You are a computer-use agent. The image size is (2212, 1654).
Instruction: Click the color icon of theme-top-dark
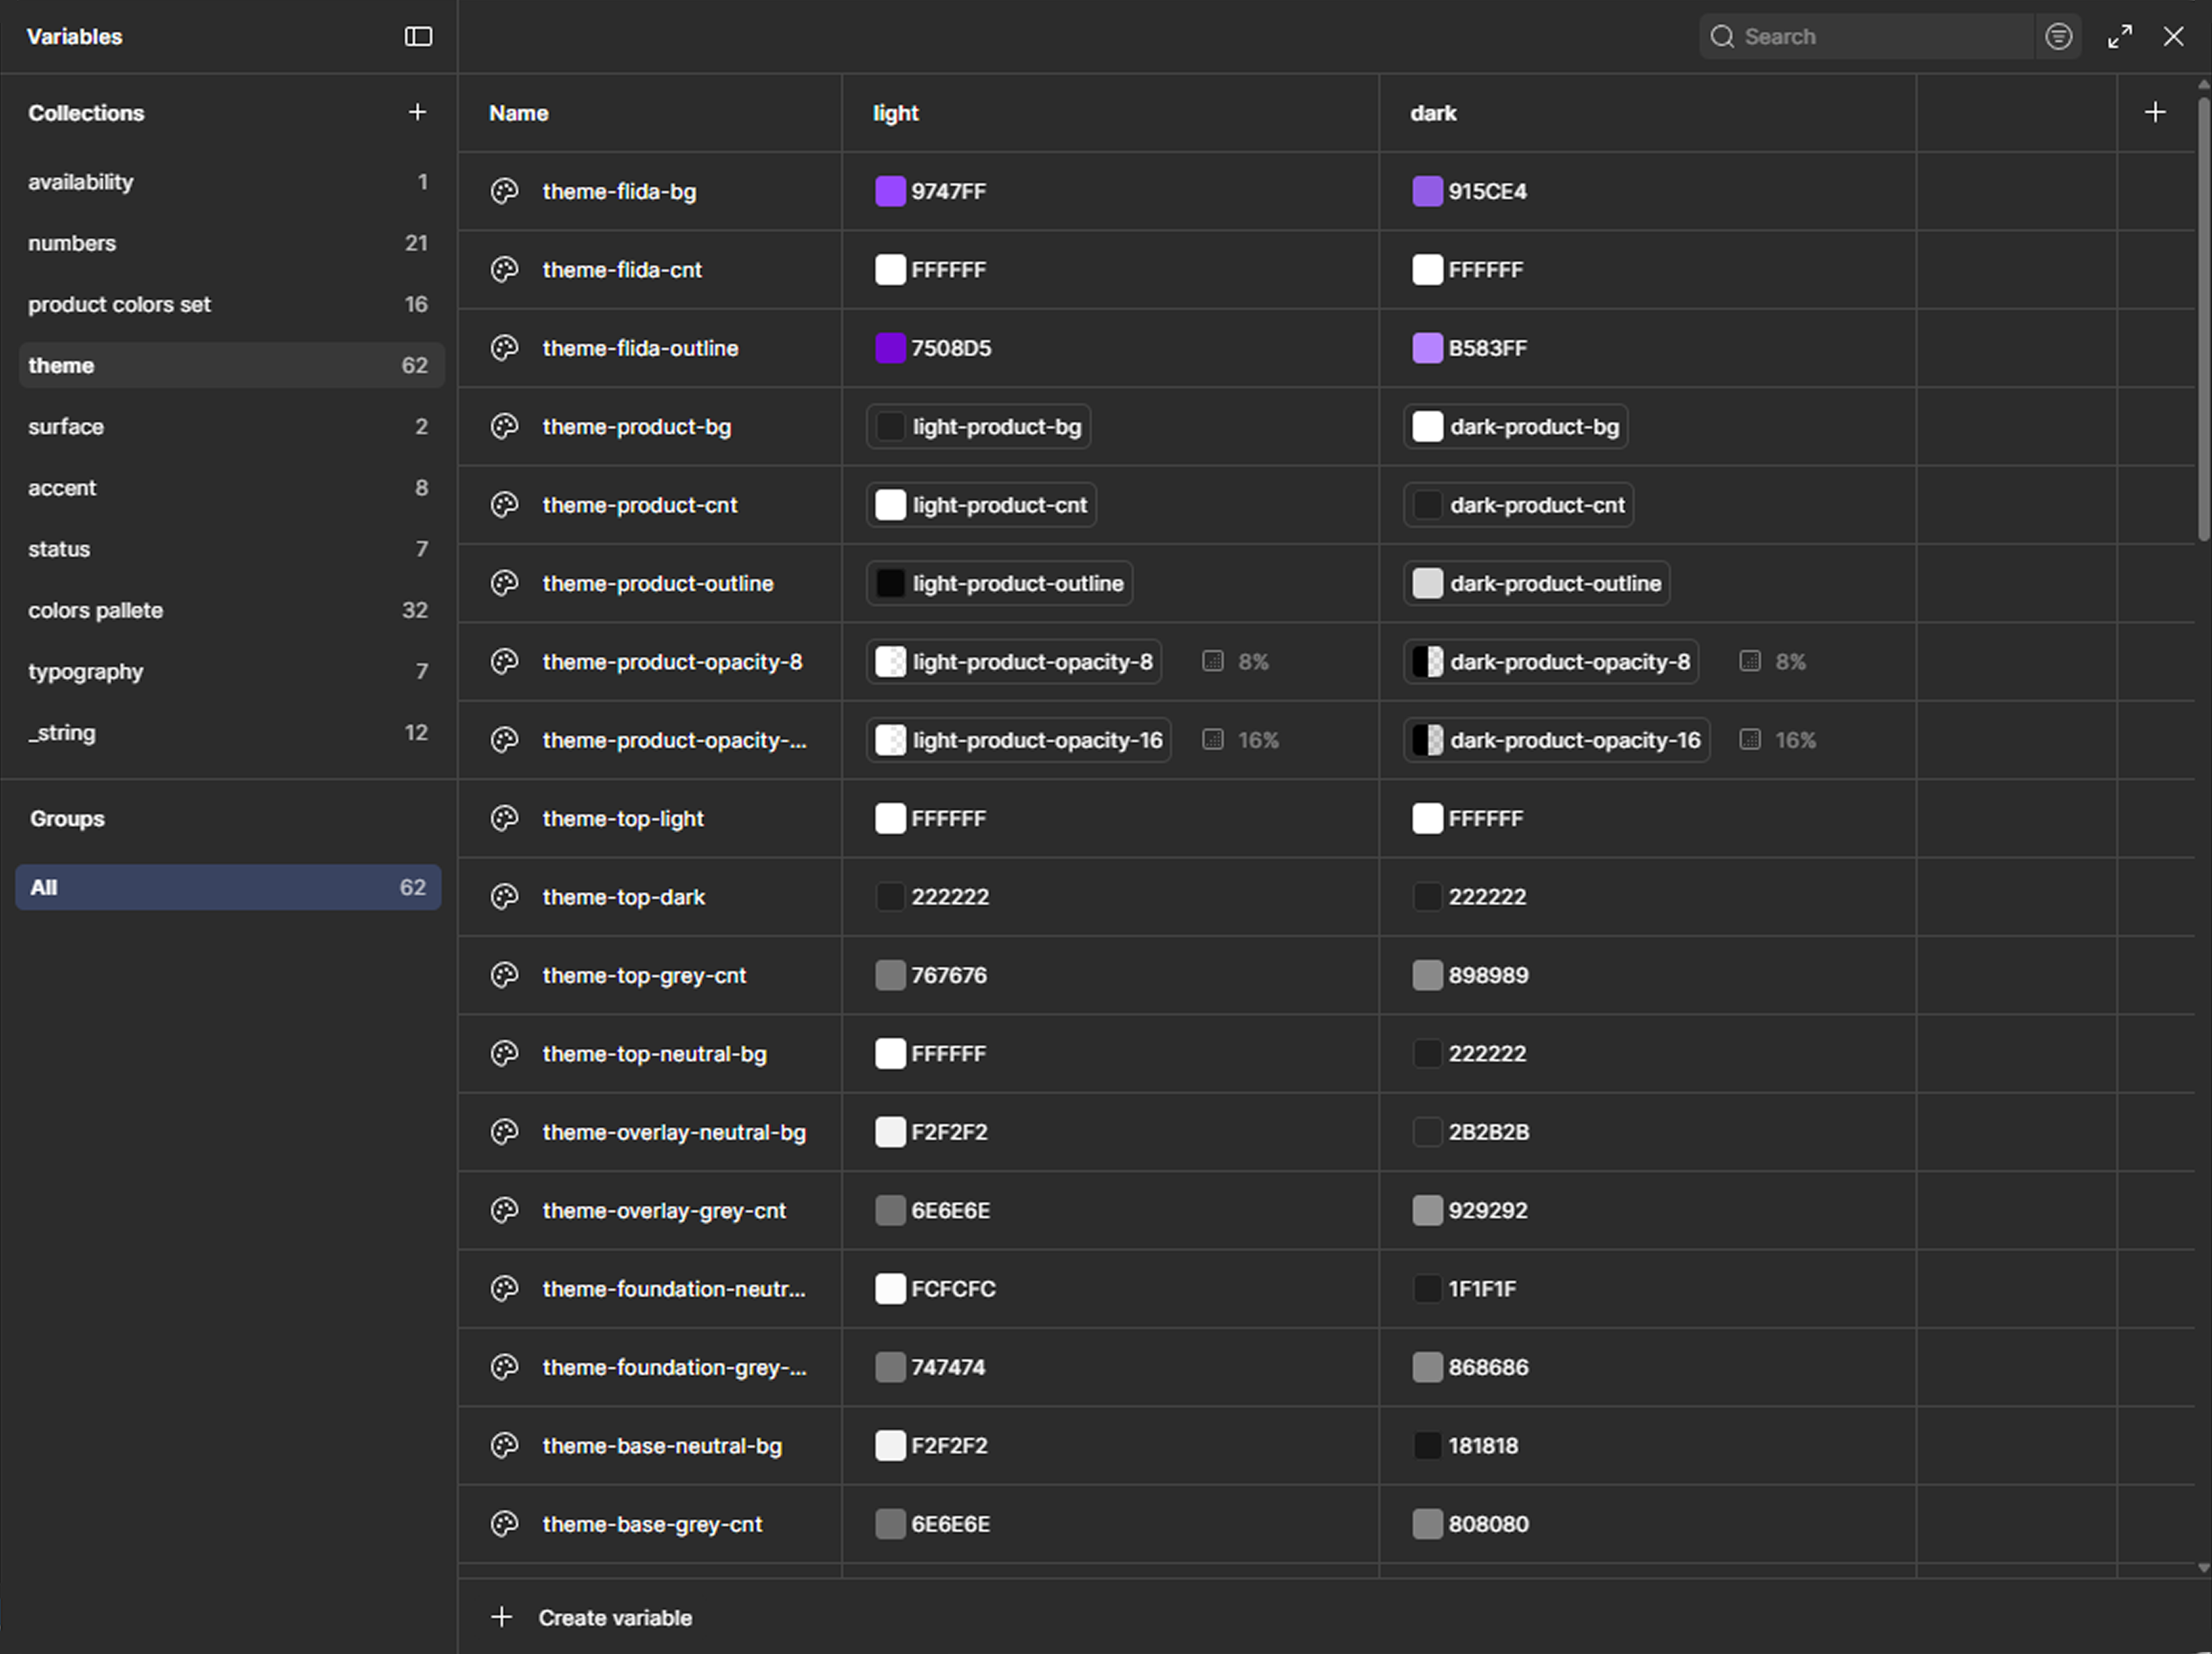pyautogui.click(x=504, y=897)
